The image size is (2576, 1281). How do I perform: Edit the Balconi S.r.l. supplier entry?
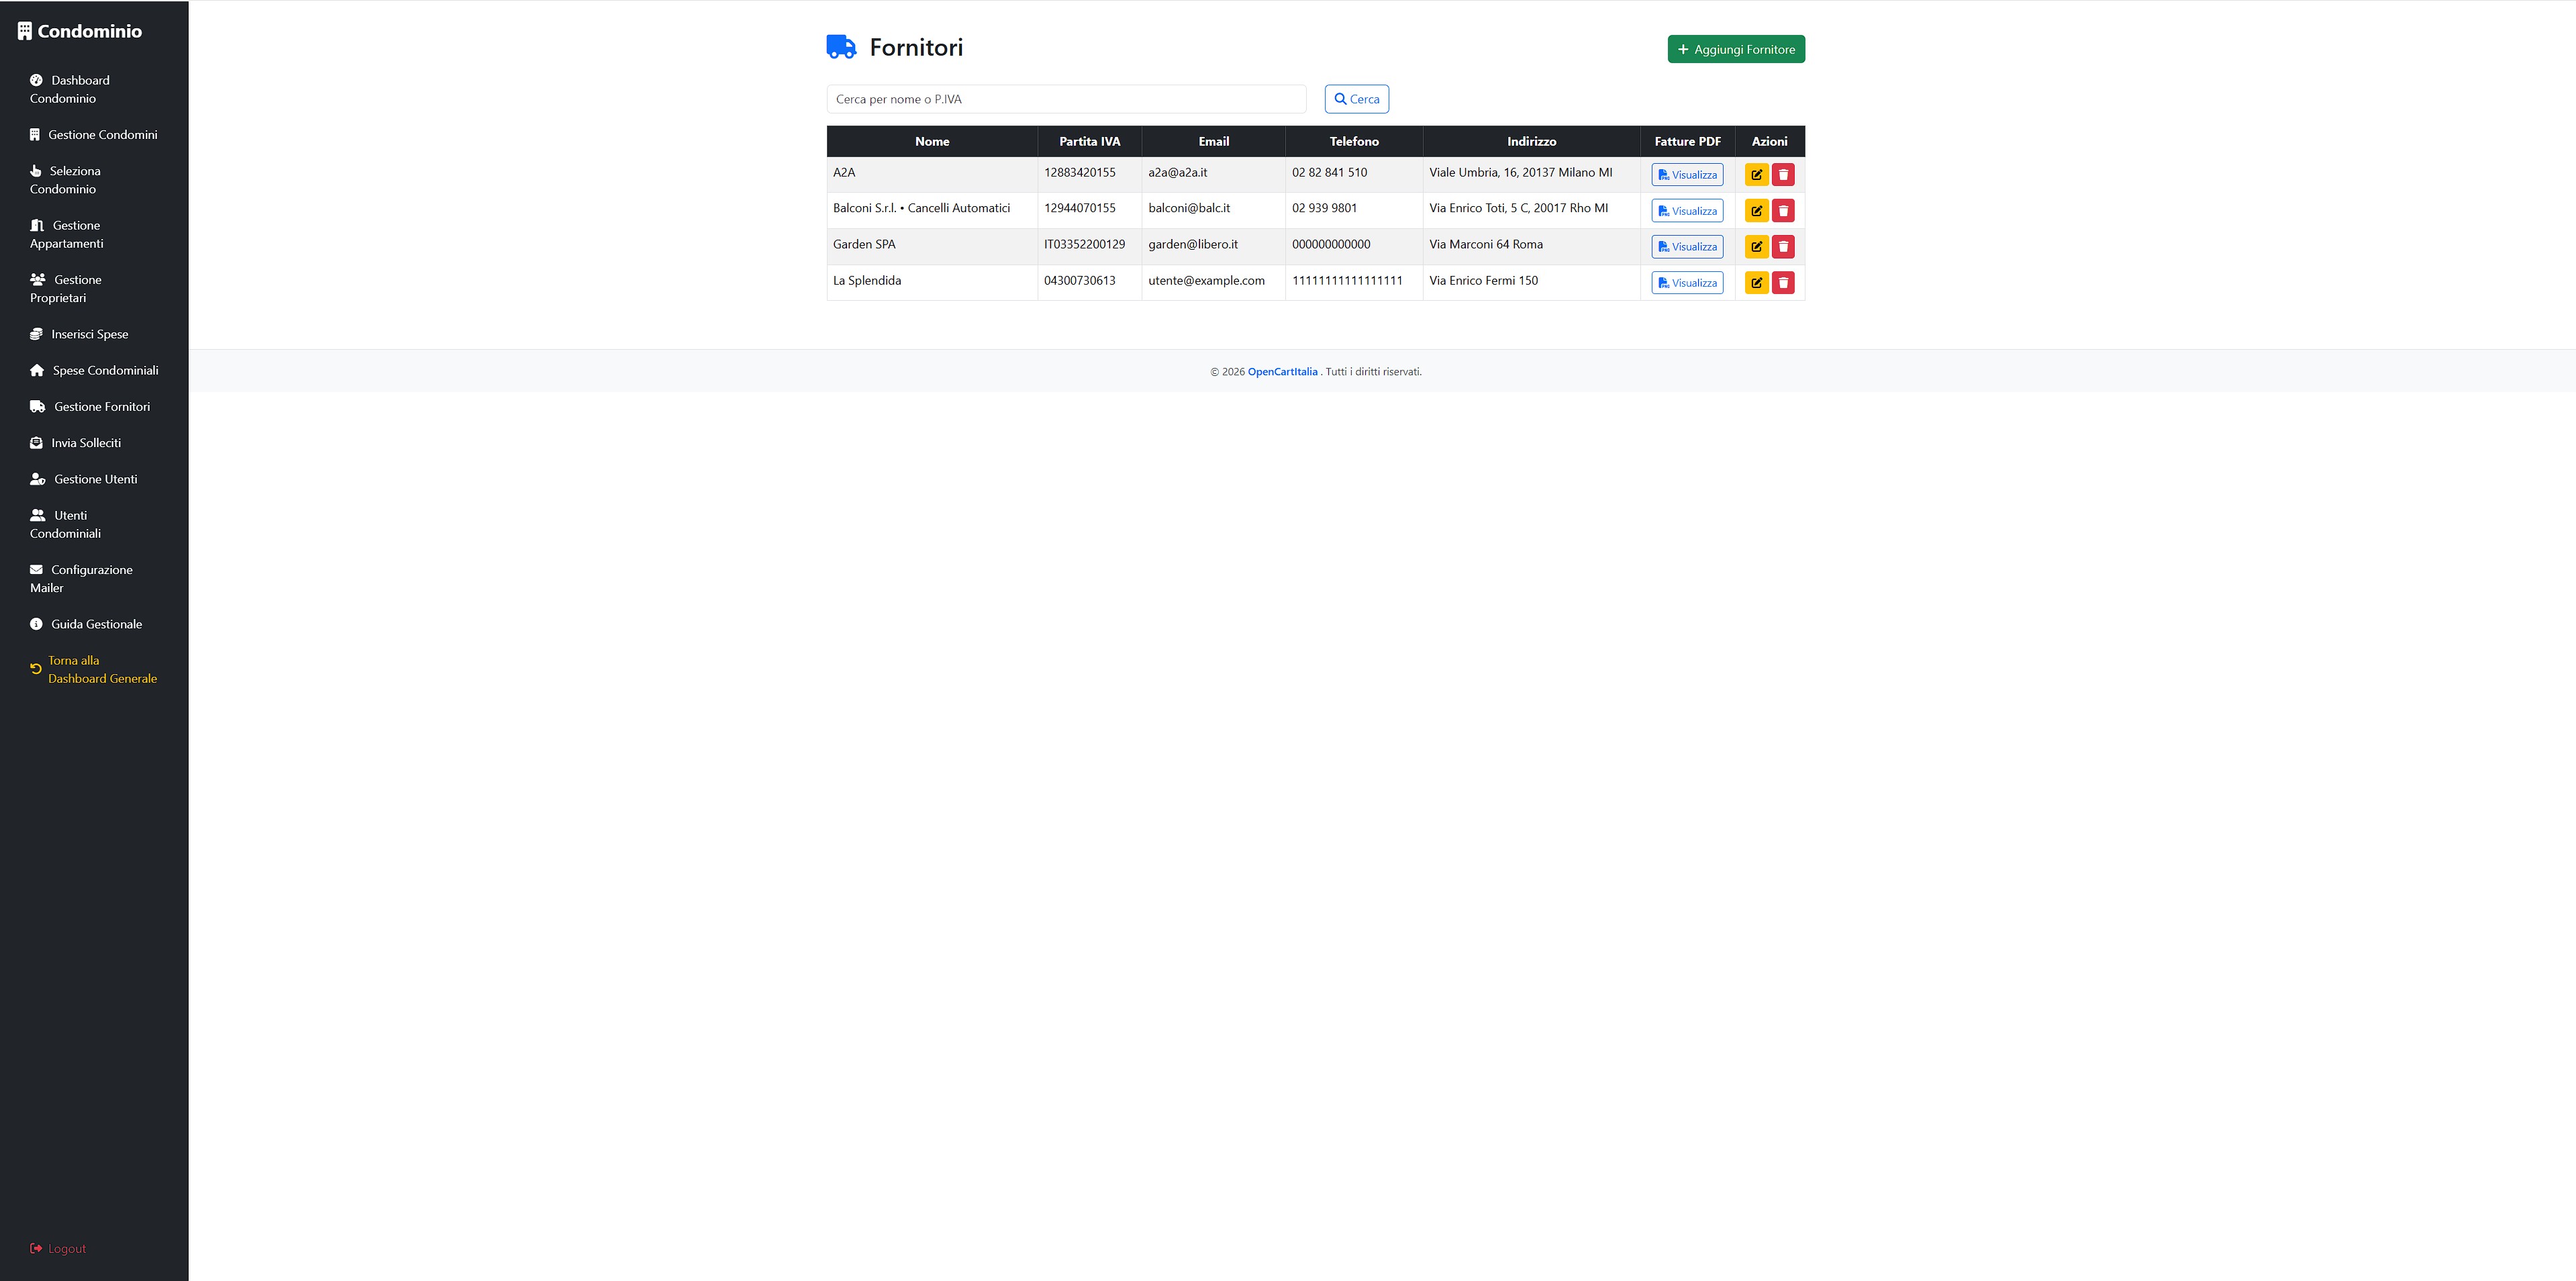click(1756, 211)
